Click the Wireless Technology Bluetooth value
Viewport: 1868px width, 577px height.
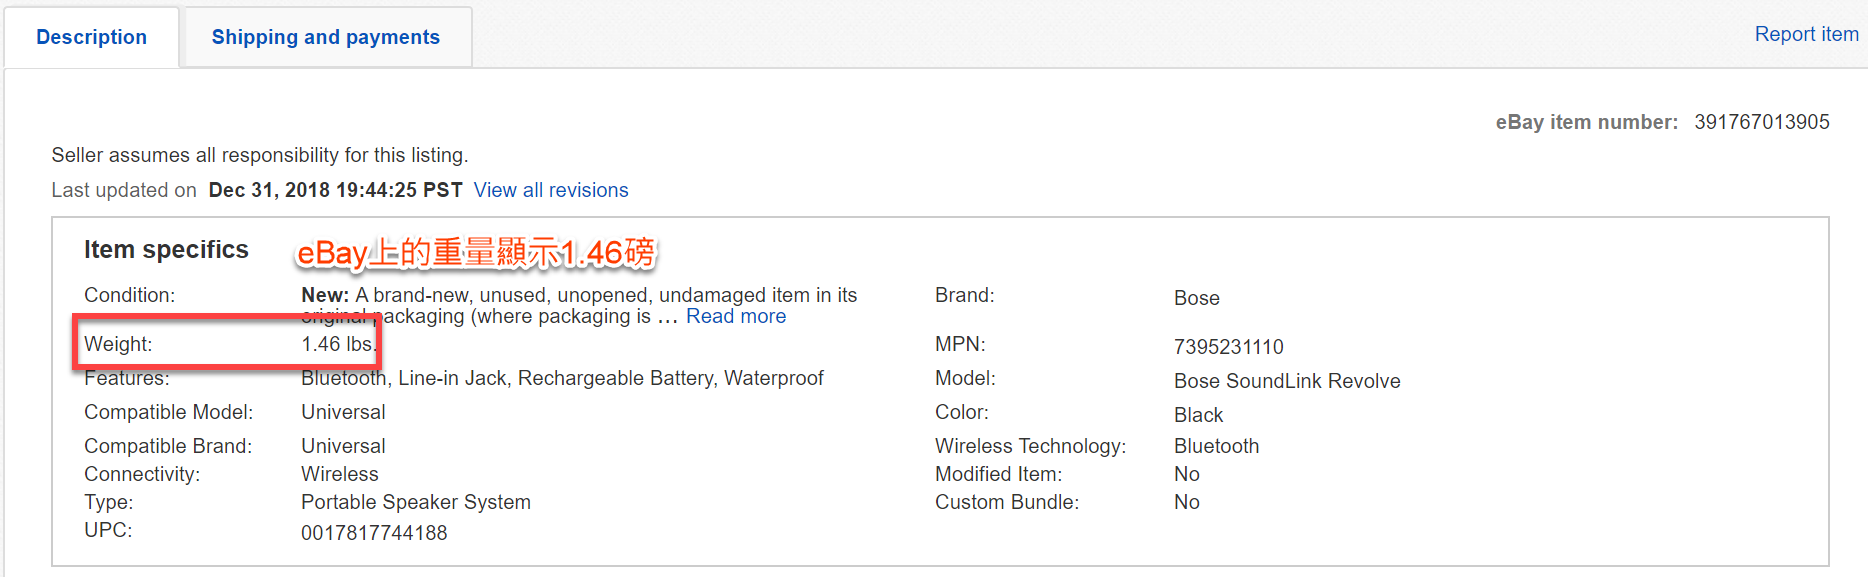pyautogui.click(x=1216, y=446)
